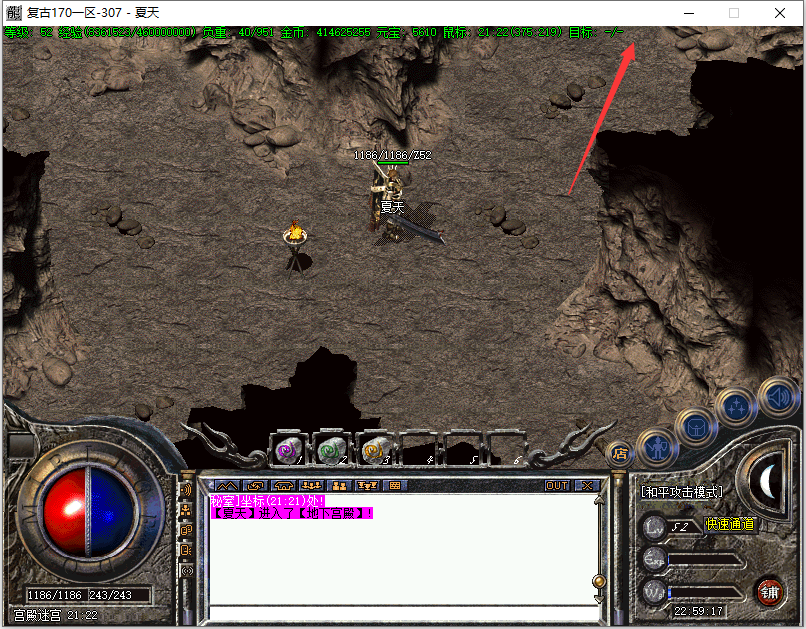Screen dimensions: 806x629
Task: Click the Wgt weight bar
Action: click(x=705, y=593)
